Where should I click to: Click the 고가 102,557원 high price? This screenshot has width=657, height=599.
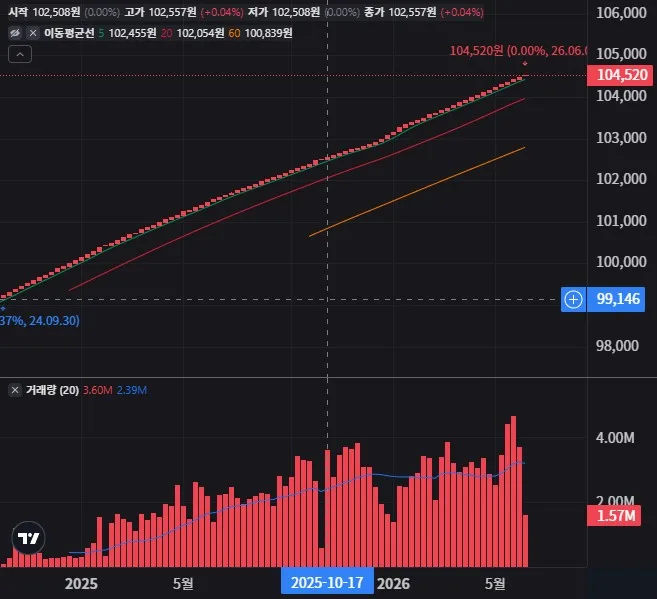coord(160,12)
